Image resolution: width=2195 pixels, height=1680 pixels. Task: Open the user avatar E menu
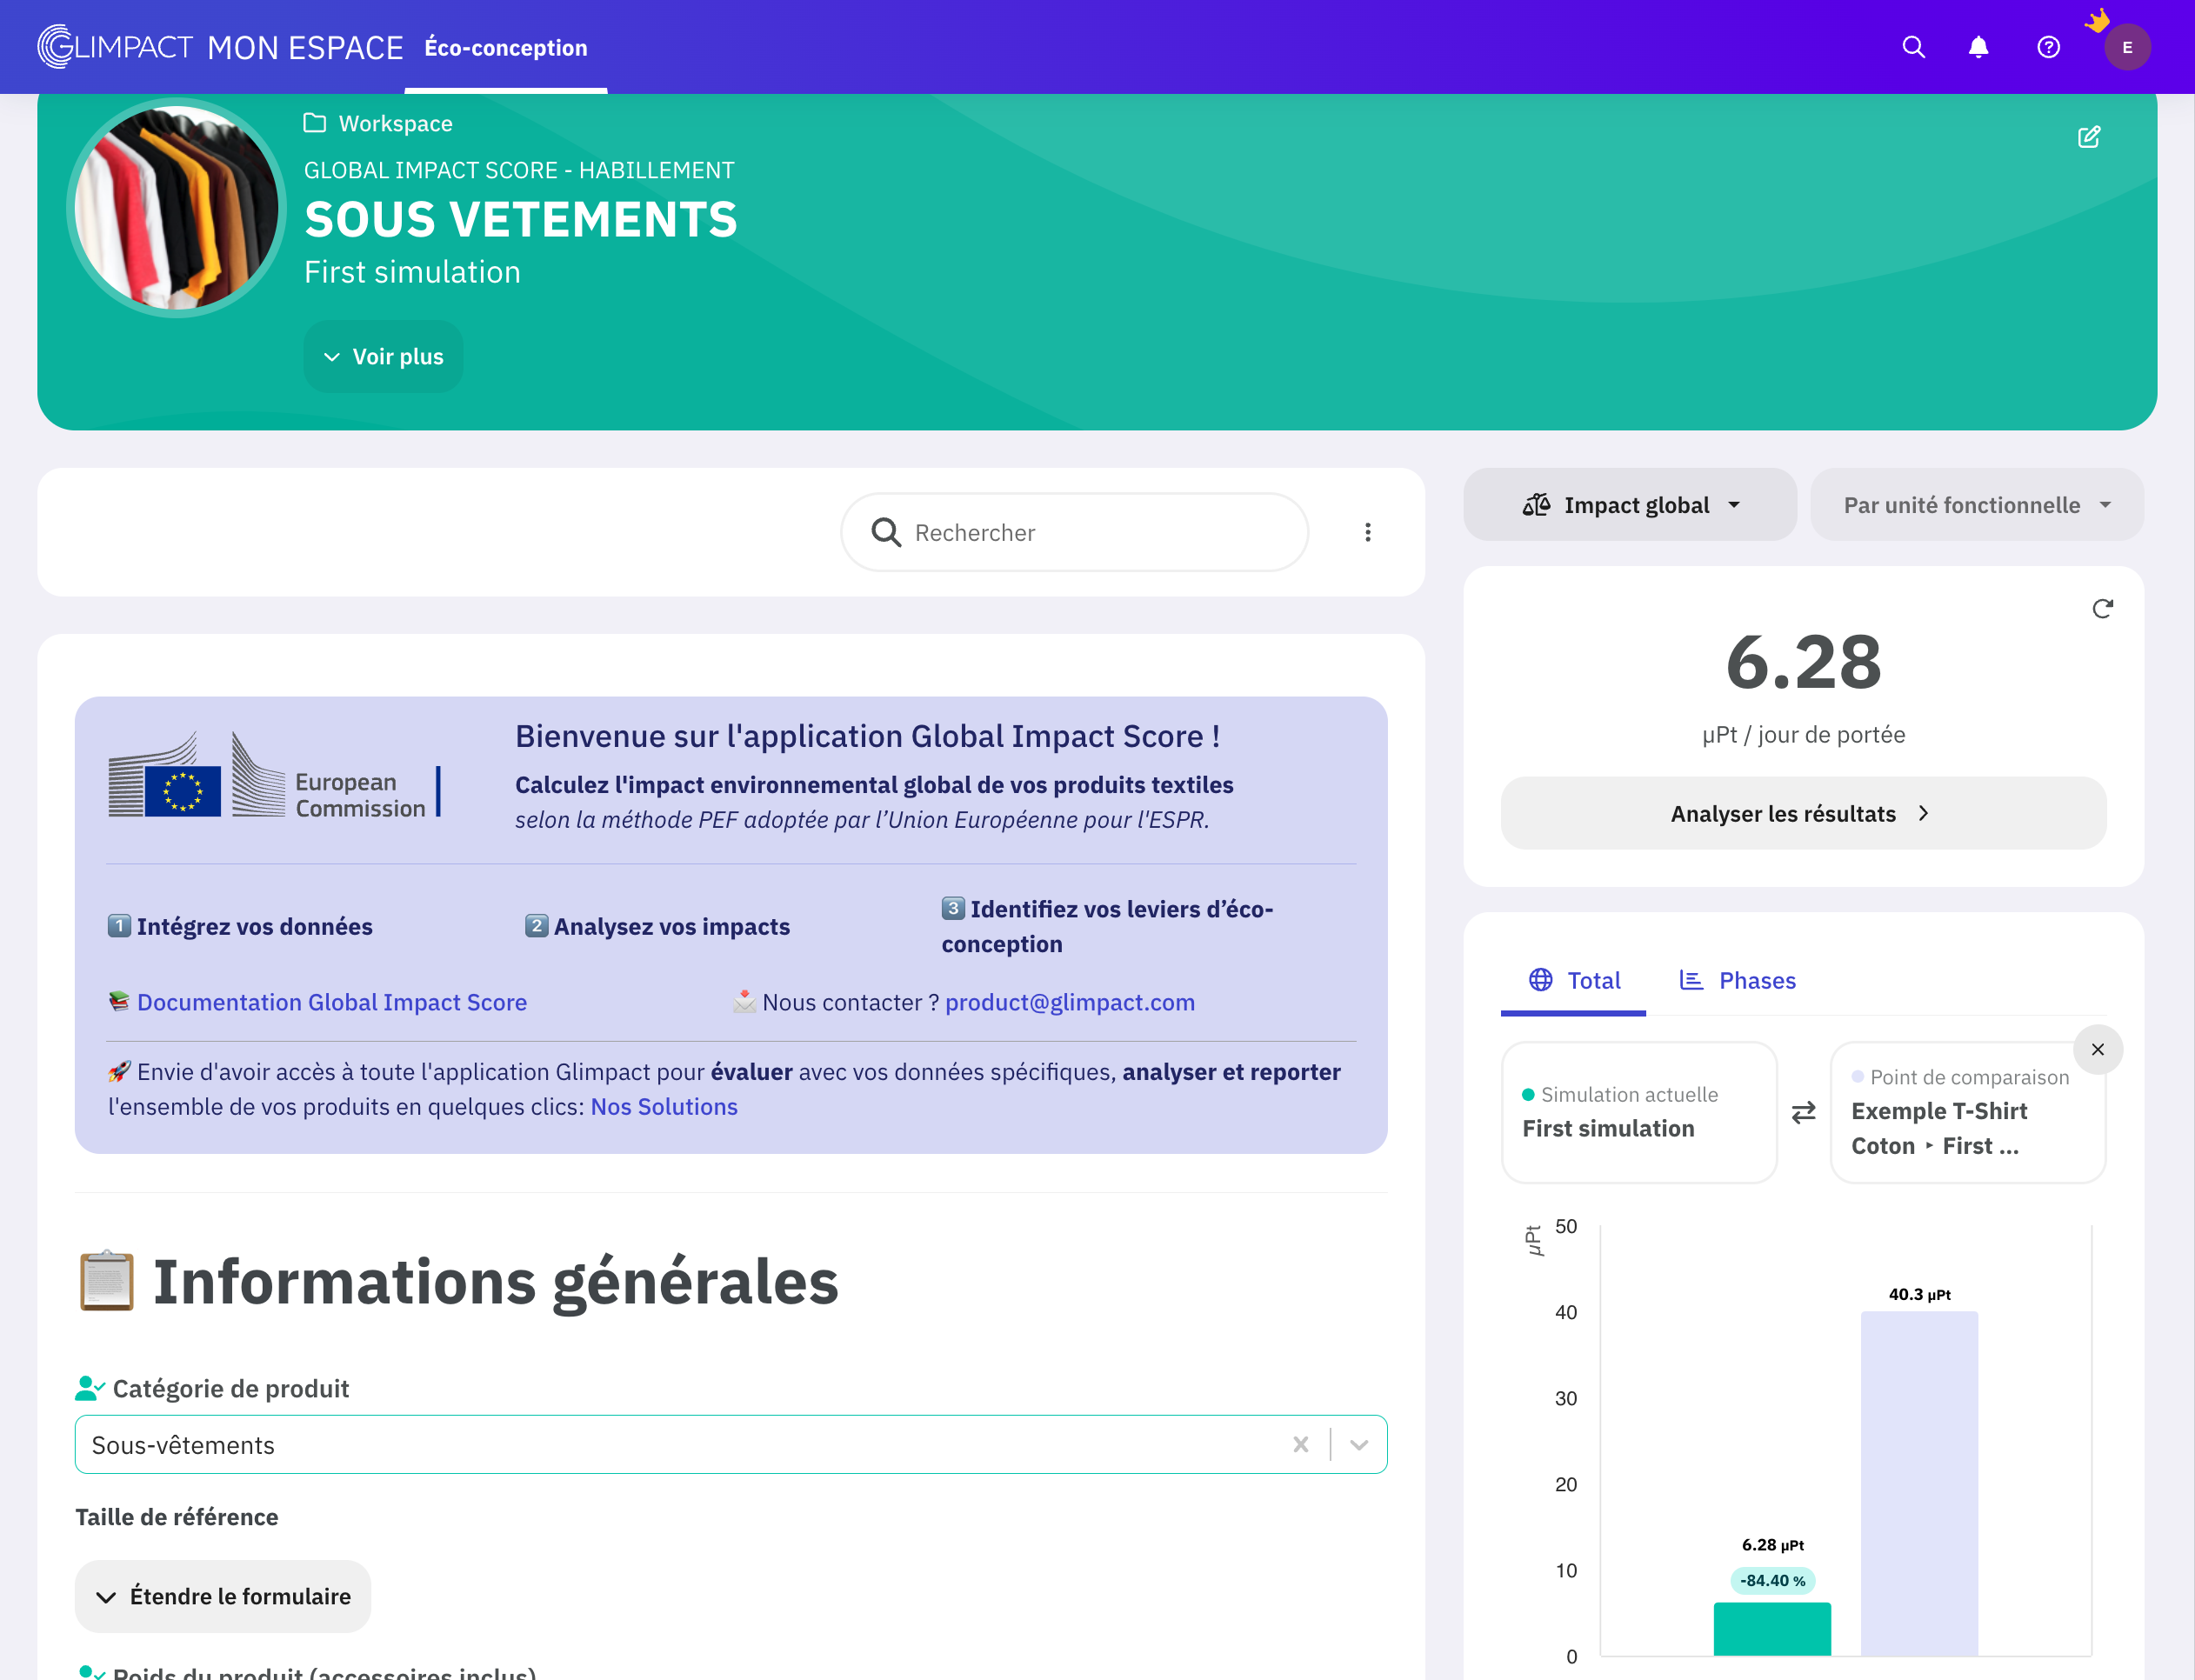pyautogui.click(x=2127, y=47)
